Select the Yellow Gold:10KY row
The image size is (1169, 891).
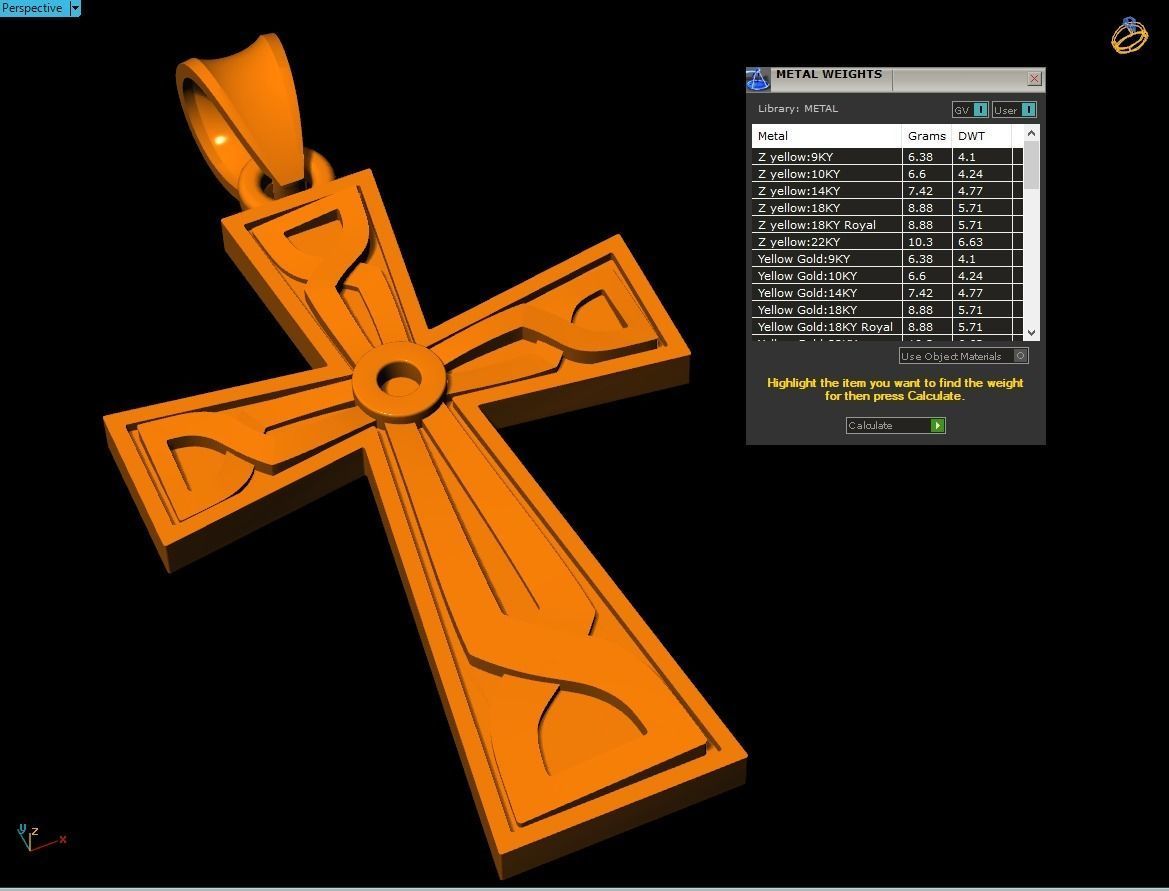(x=887, y=276)
